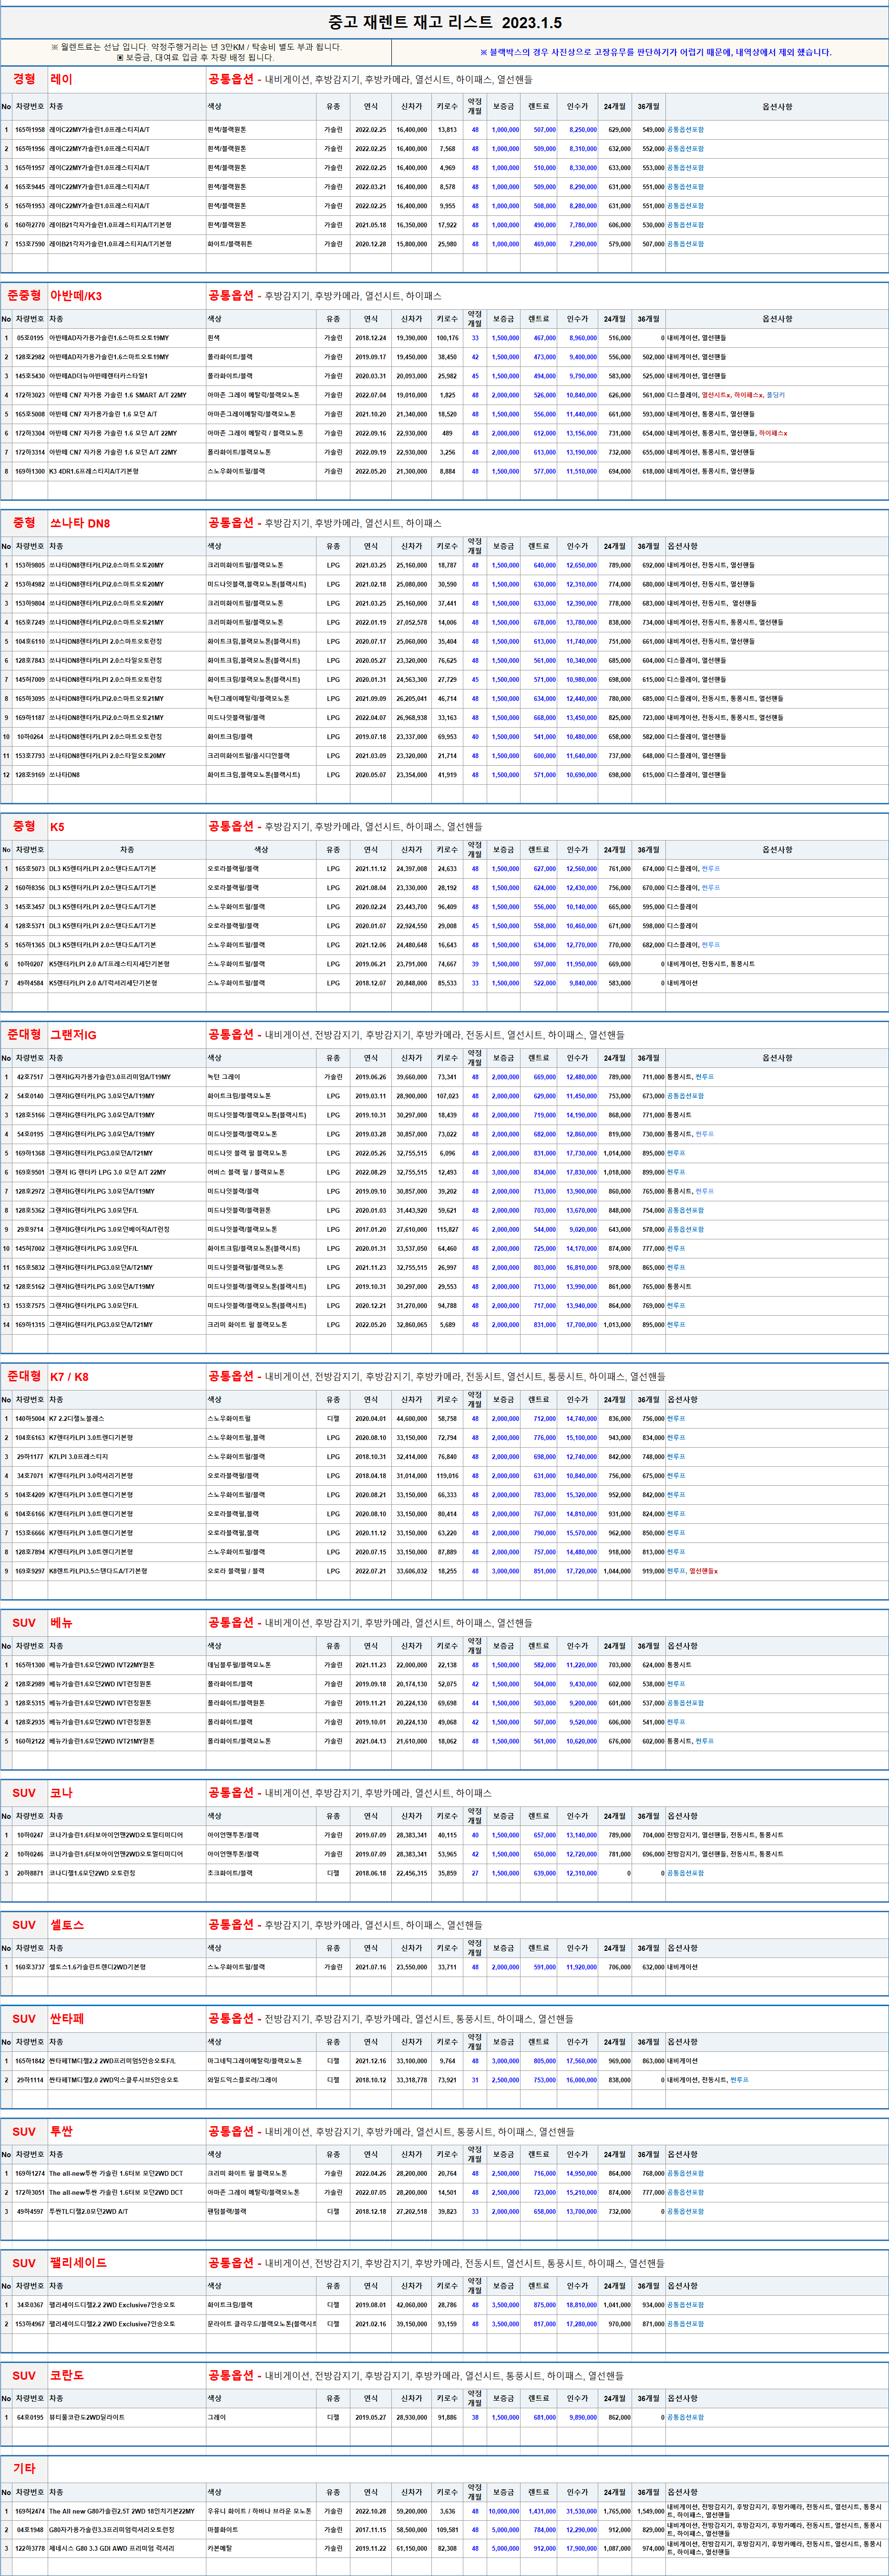
Task: Click plate number cell 20하8871
Action: click(30, 1873)
